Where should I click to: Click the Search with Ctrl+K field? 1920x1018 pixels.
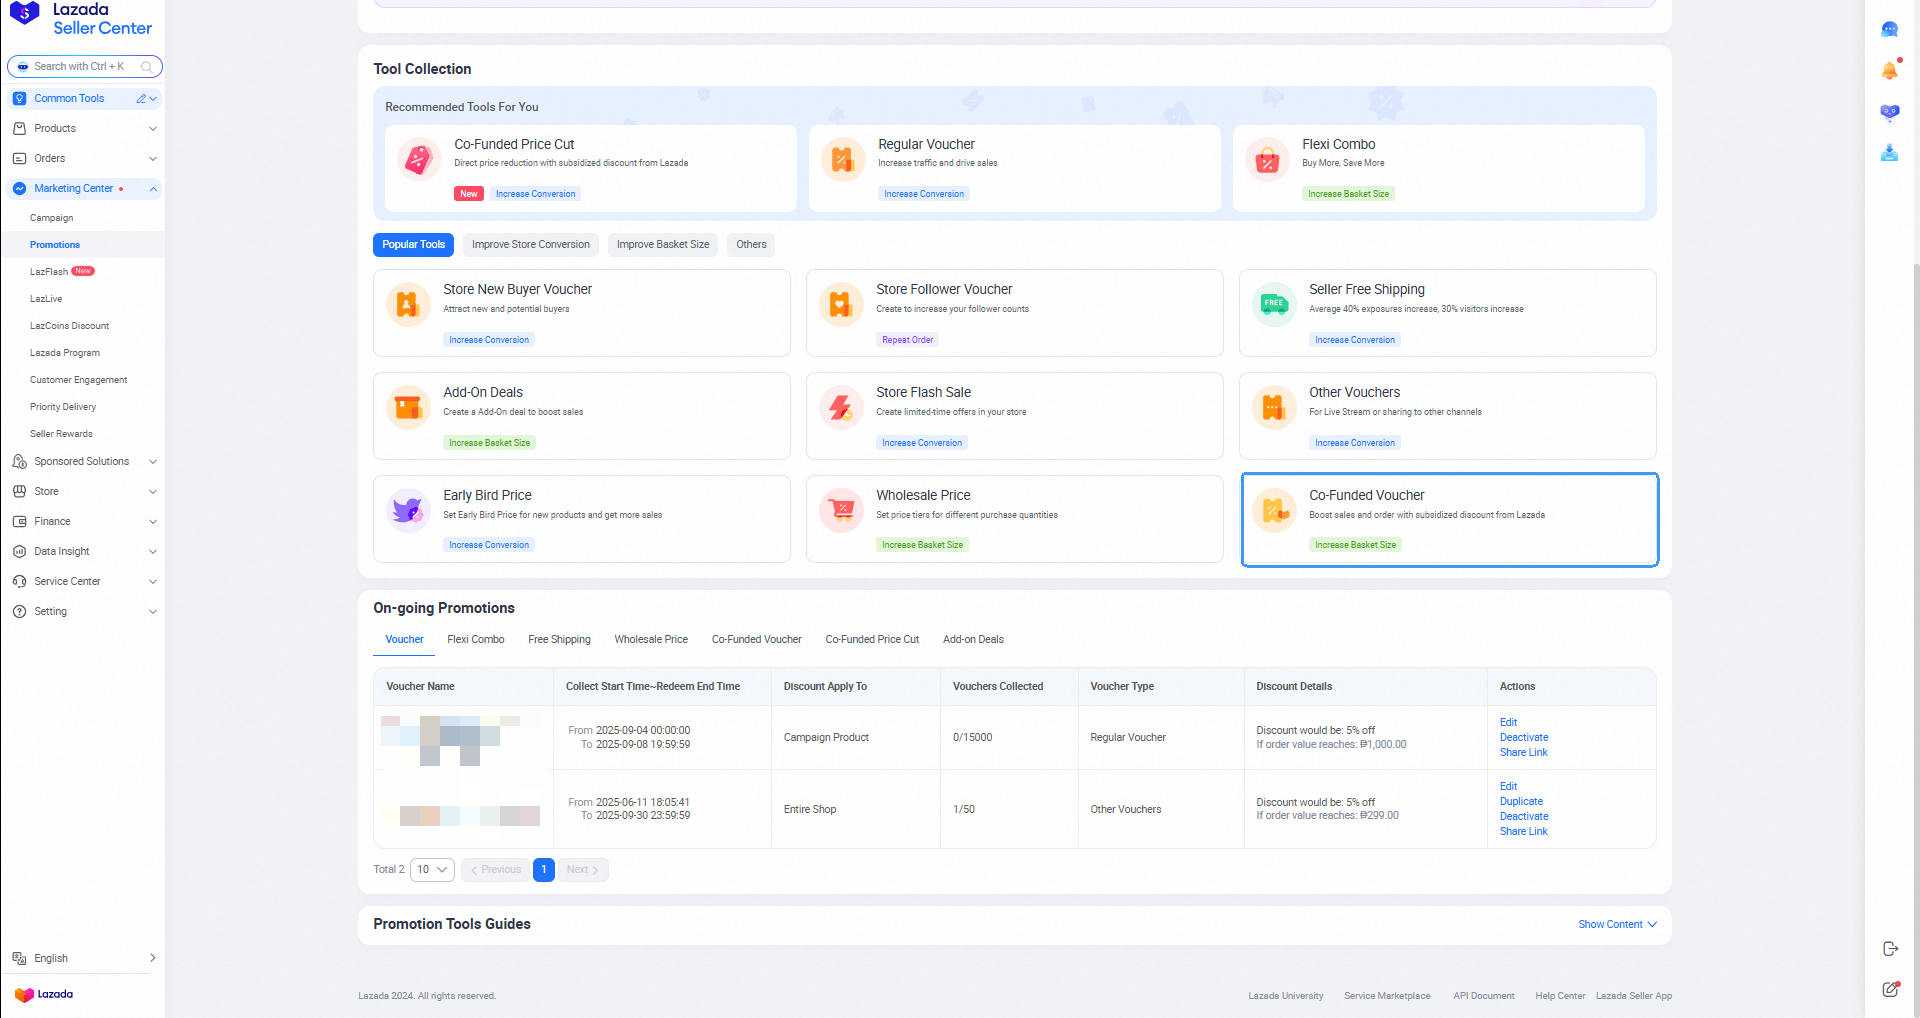click(x=85, y=67)
